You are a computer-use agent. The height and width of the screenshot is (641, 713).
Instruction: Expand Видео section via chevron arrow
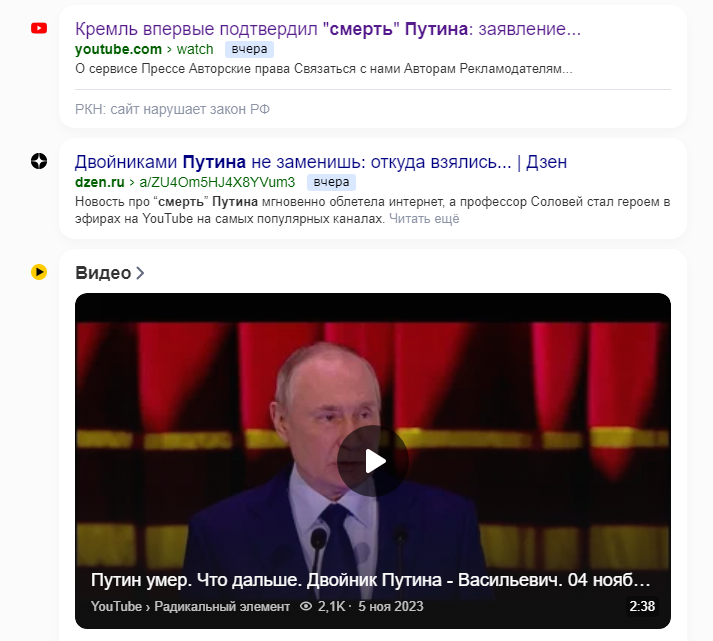[x=140, y=273]
